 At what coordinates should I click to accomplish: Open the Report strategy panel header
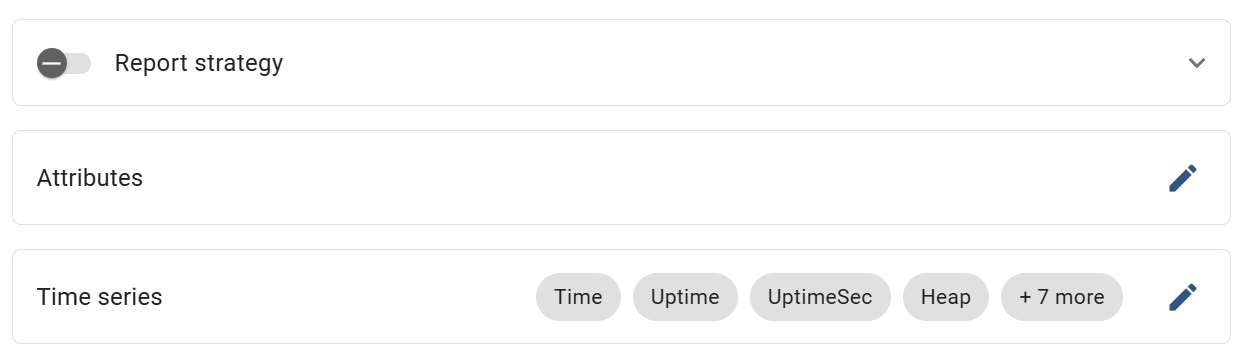point(621,62)
